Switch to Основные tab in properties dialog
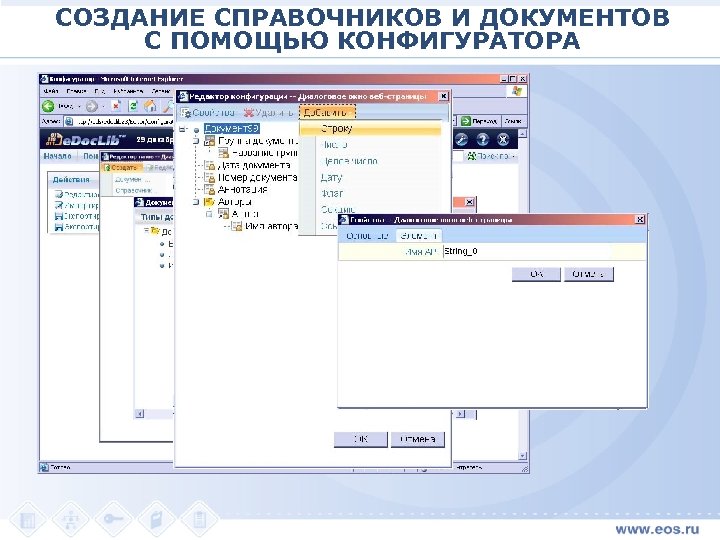Screen dimensions: 720x540 tap(367, 236)
